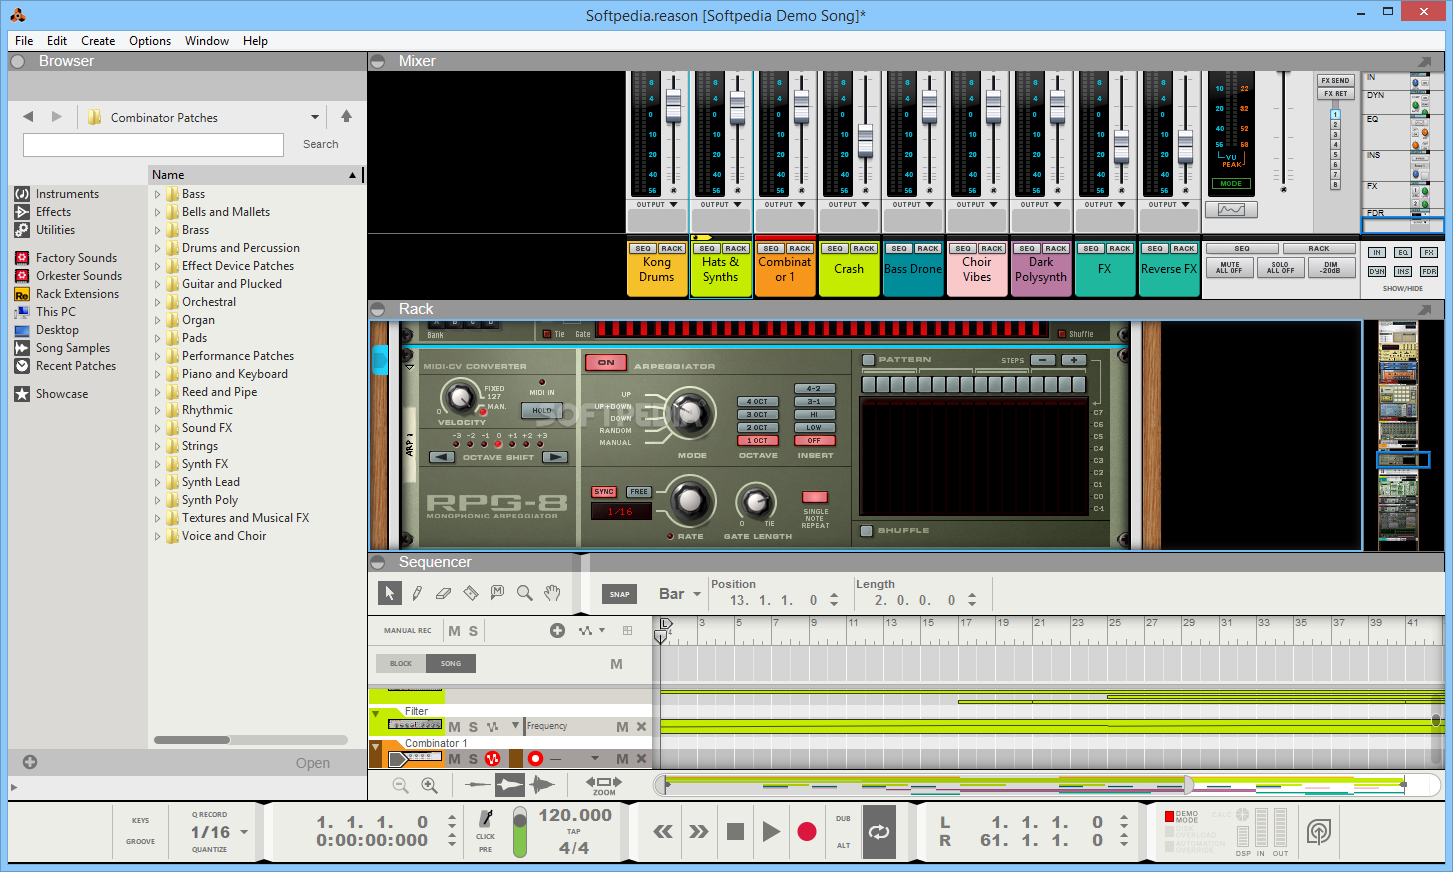Expand the Synth Lead folder
The width and height of the screenshot is (1453, 872).
[x=157, y=483]
